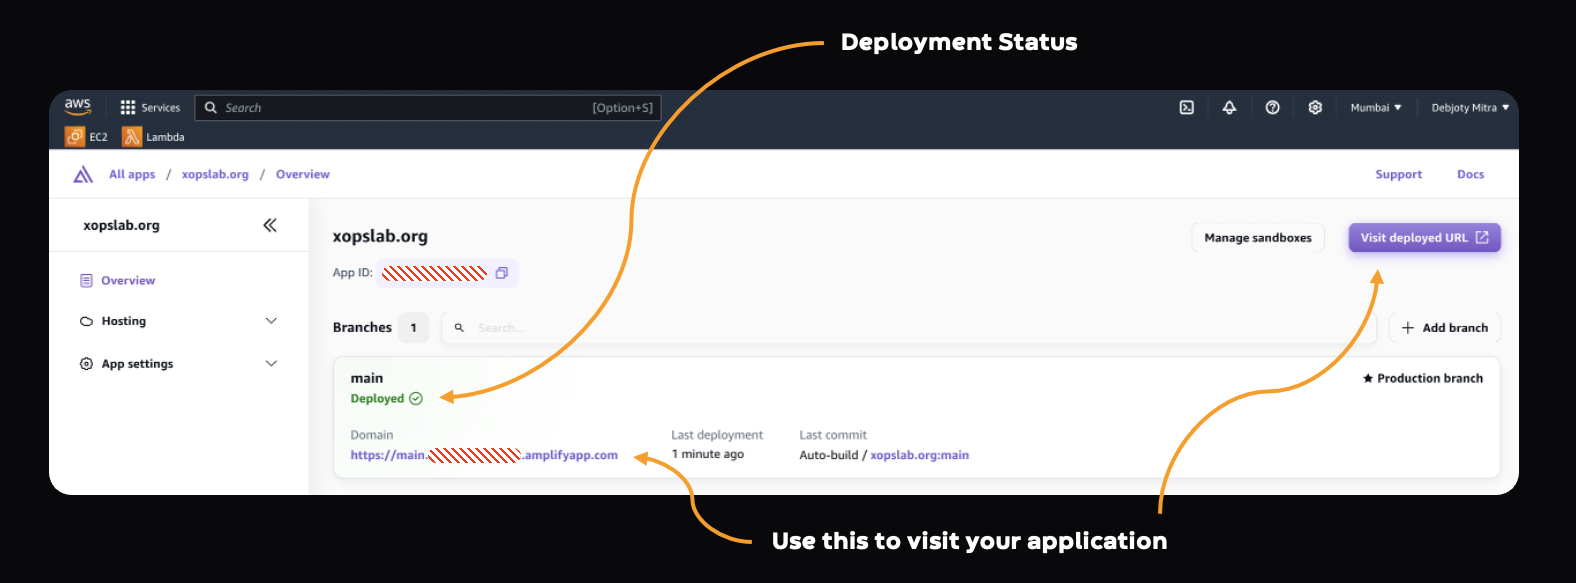Open Hosting in the sidebar
Screen dimensions: 1576x583
point(124,321)
